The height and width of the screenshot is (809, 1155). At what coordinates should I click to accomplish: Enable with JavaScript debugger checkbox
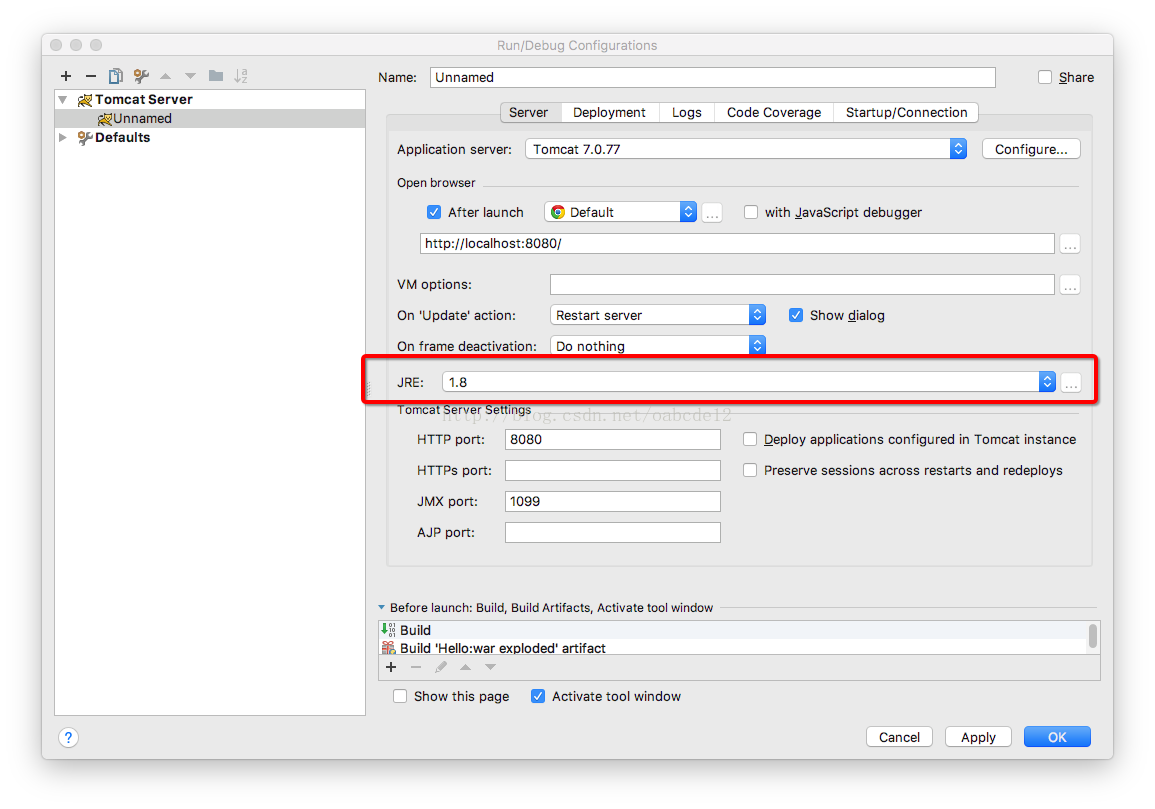coord(751,212)
